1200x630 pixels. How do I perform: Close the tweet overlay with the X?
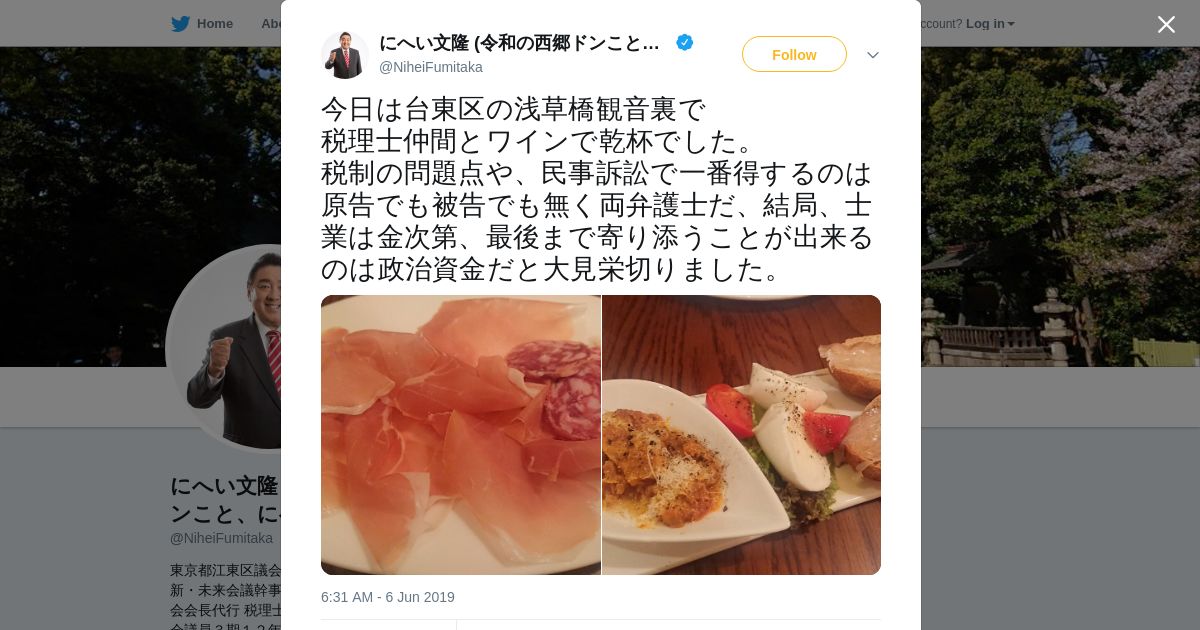(x=1166, y=24)
